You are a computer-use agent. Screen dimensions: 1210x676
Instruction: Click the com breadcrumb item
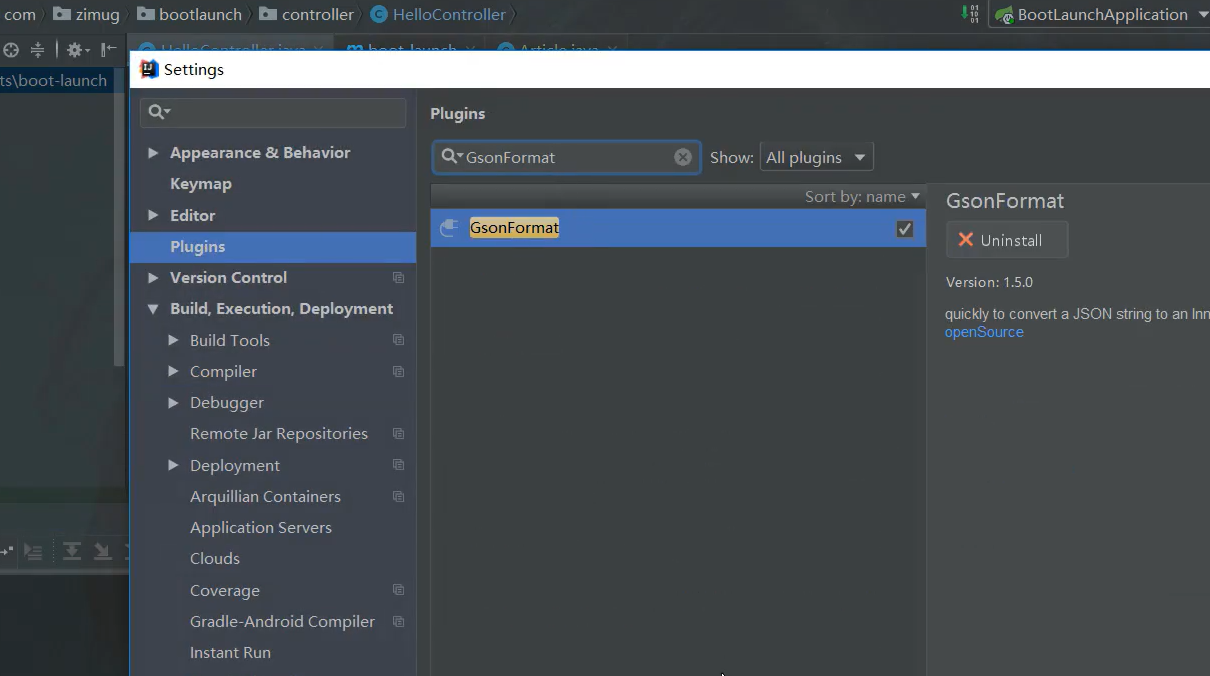point(19,14)
